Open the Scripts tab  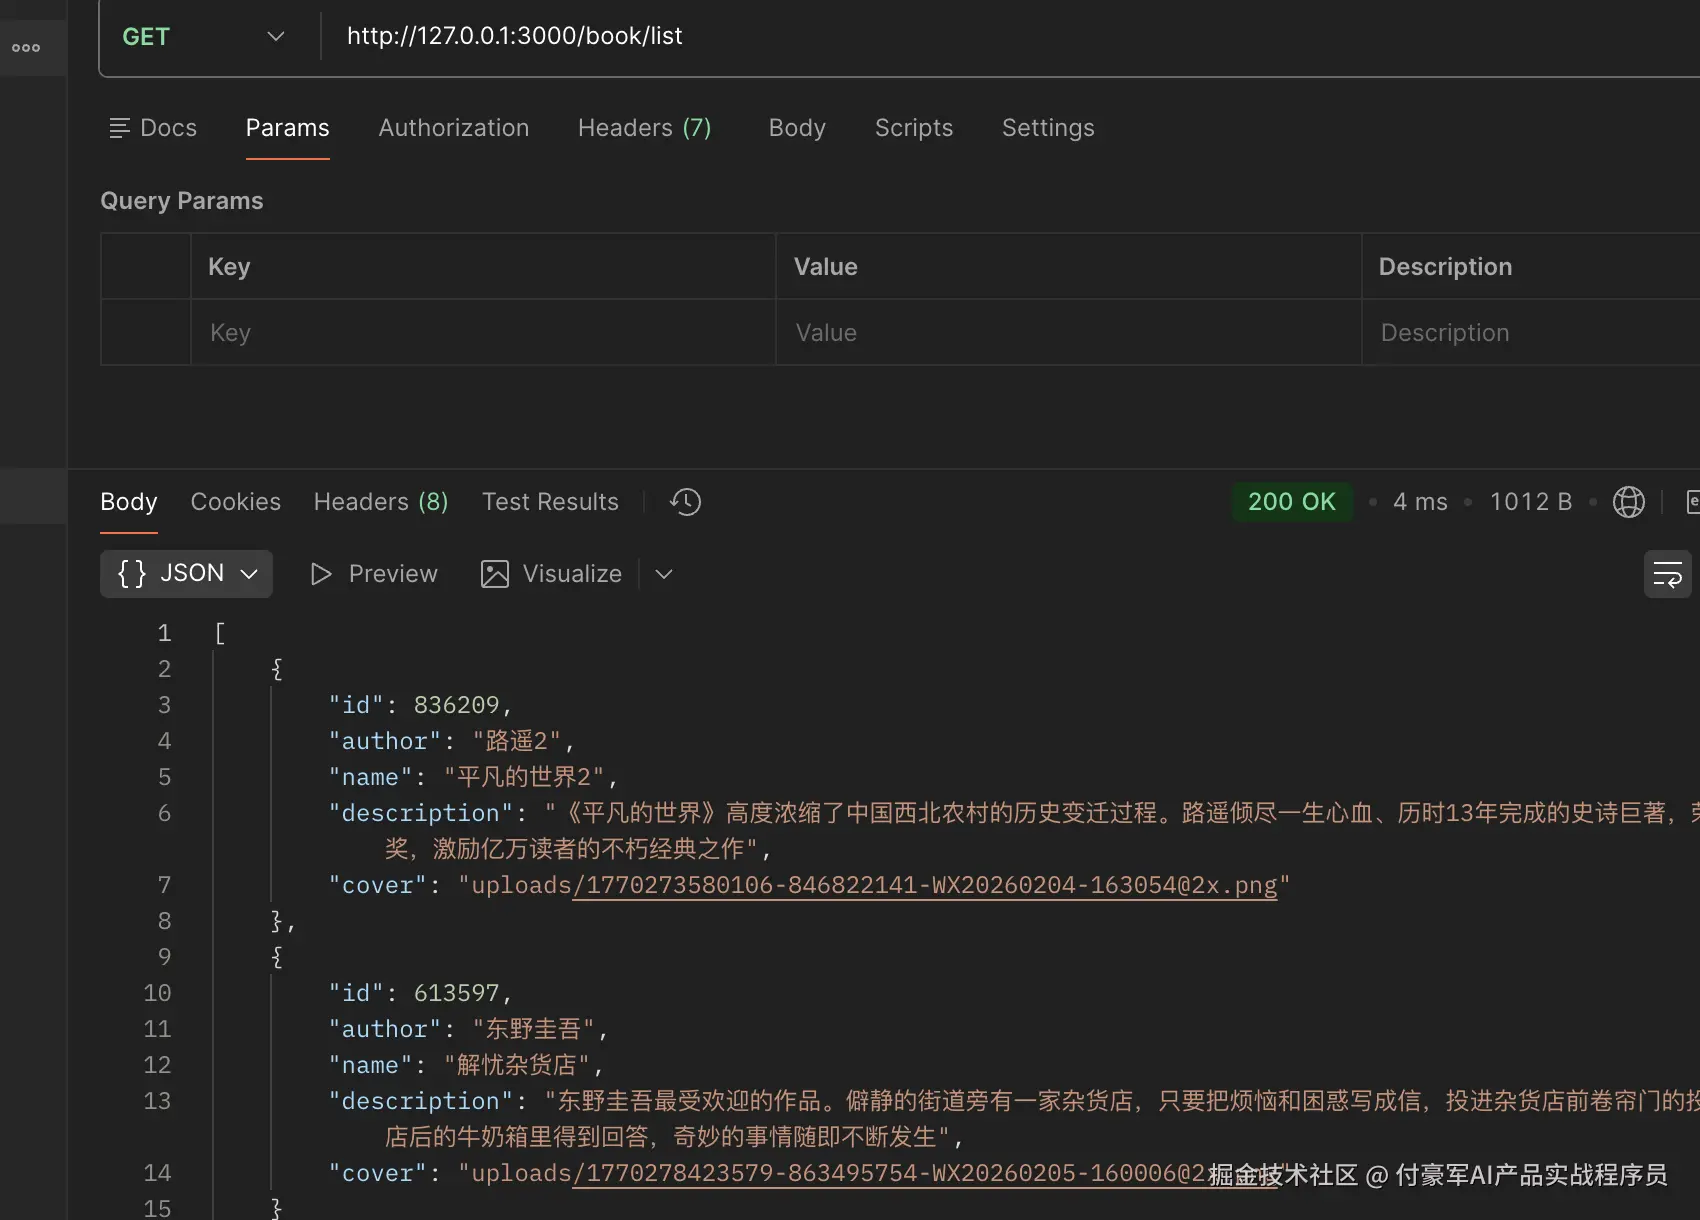pos(913,128)
